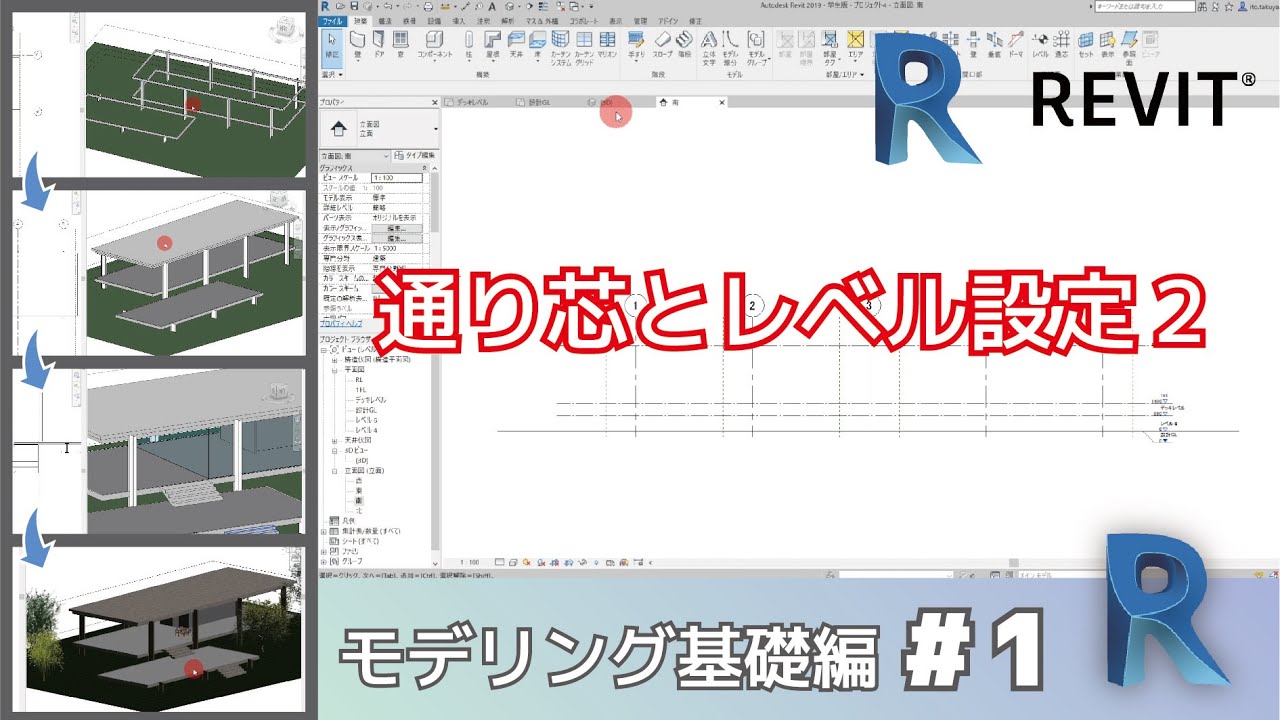This screenshot has width=1280, height=720.
Task: Click the 表示 (Show work plane) tool
Action: (1108, 44)
